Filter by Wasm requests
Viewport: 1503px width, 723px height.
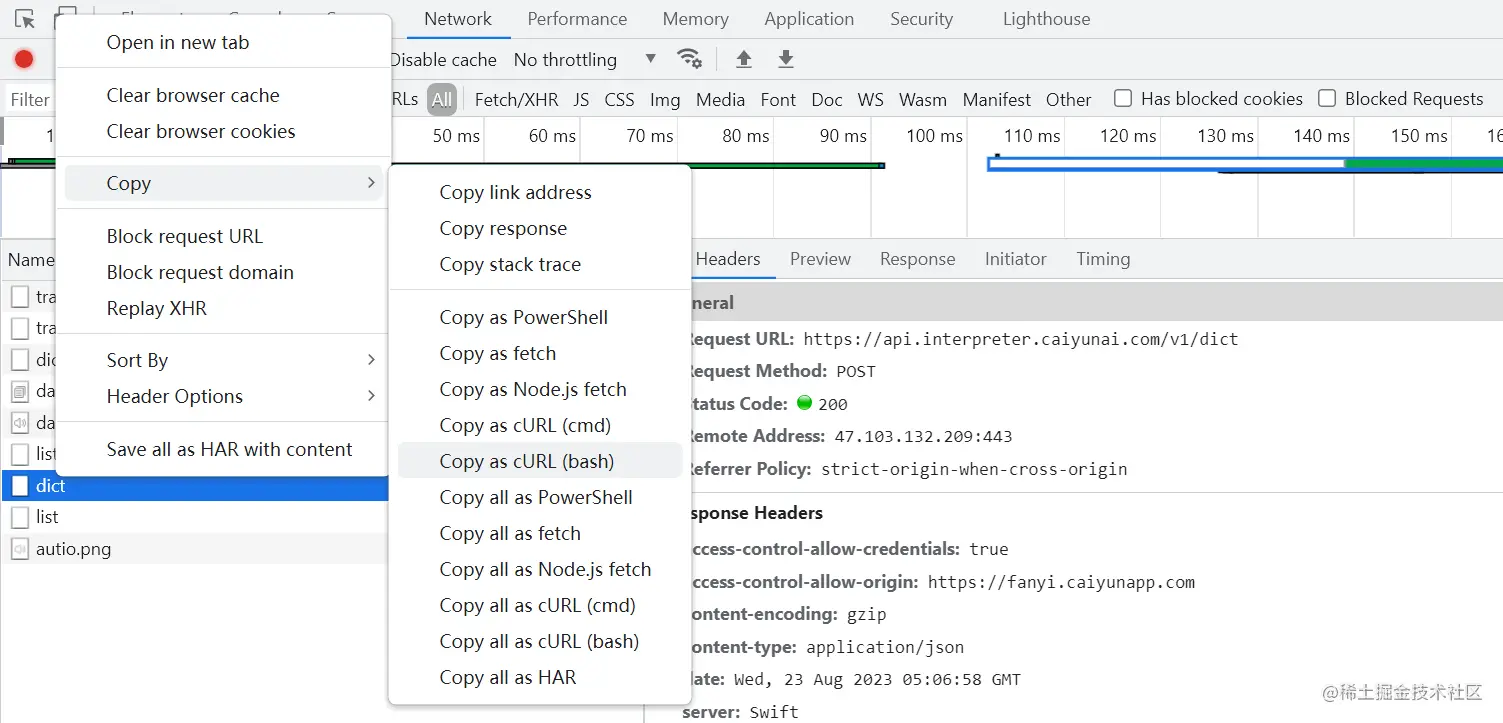pyautogui.click(x=922, y=99)
